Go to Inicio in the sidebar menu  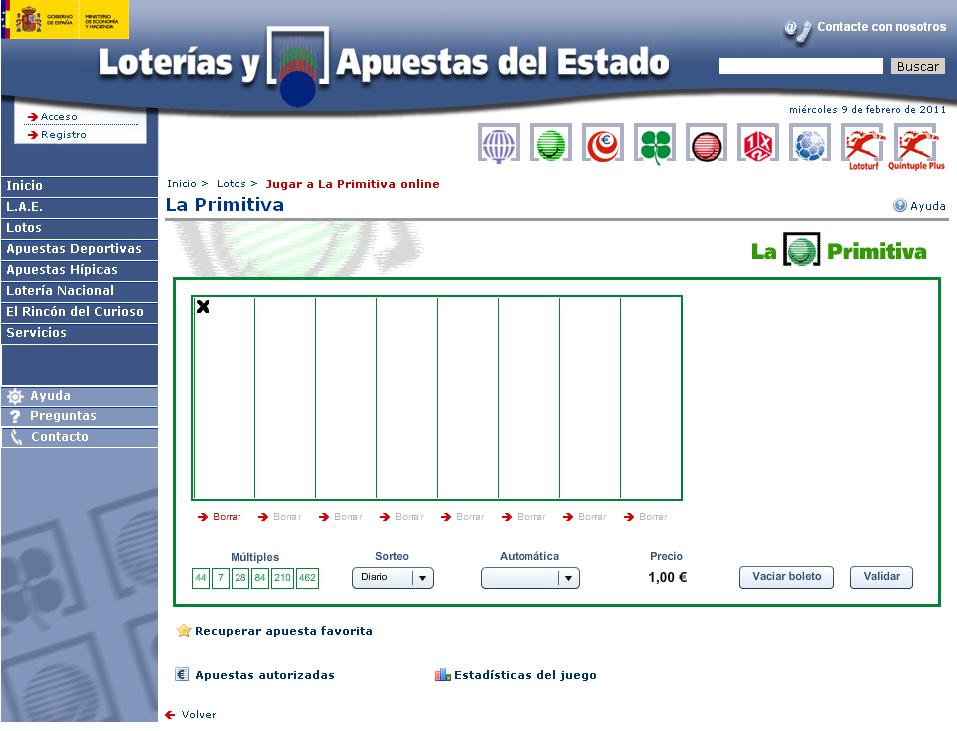pyautogui.click(x=79, y=186)
